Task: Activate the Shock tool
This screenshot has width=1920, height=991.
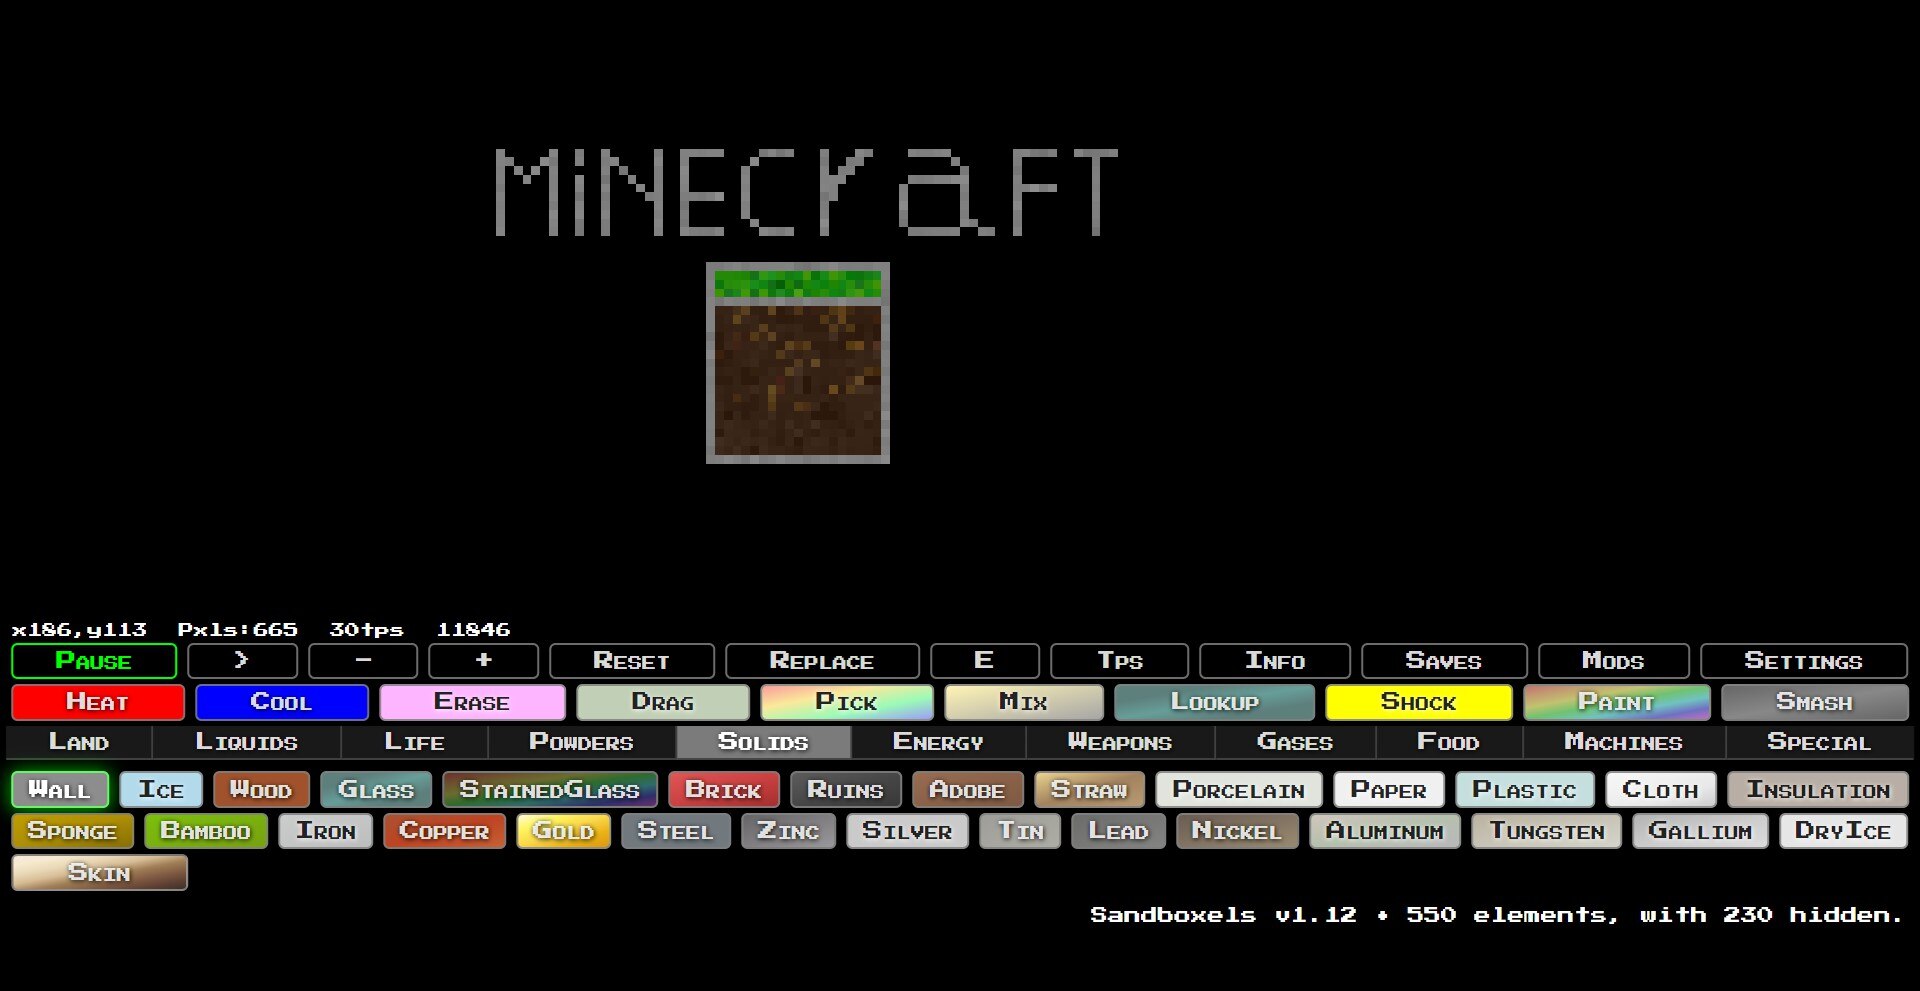Action: tap(1418, 702)
